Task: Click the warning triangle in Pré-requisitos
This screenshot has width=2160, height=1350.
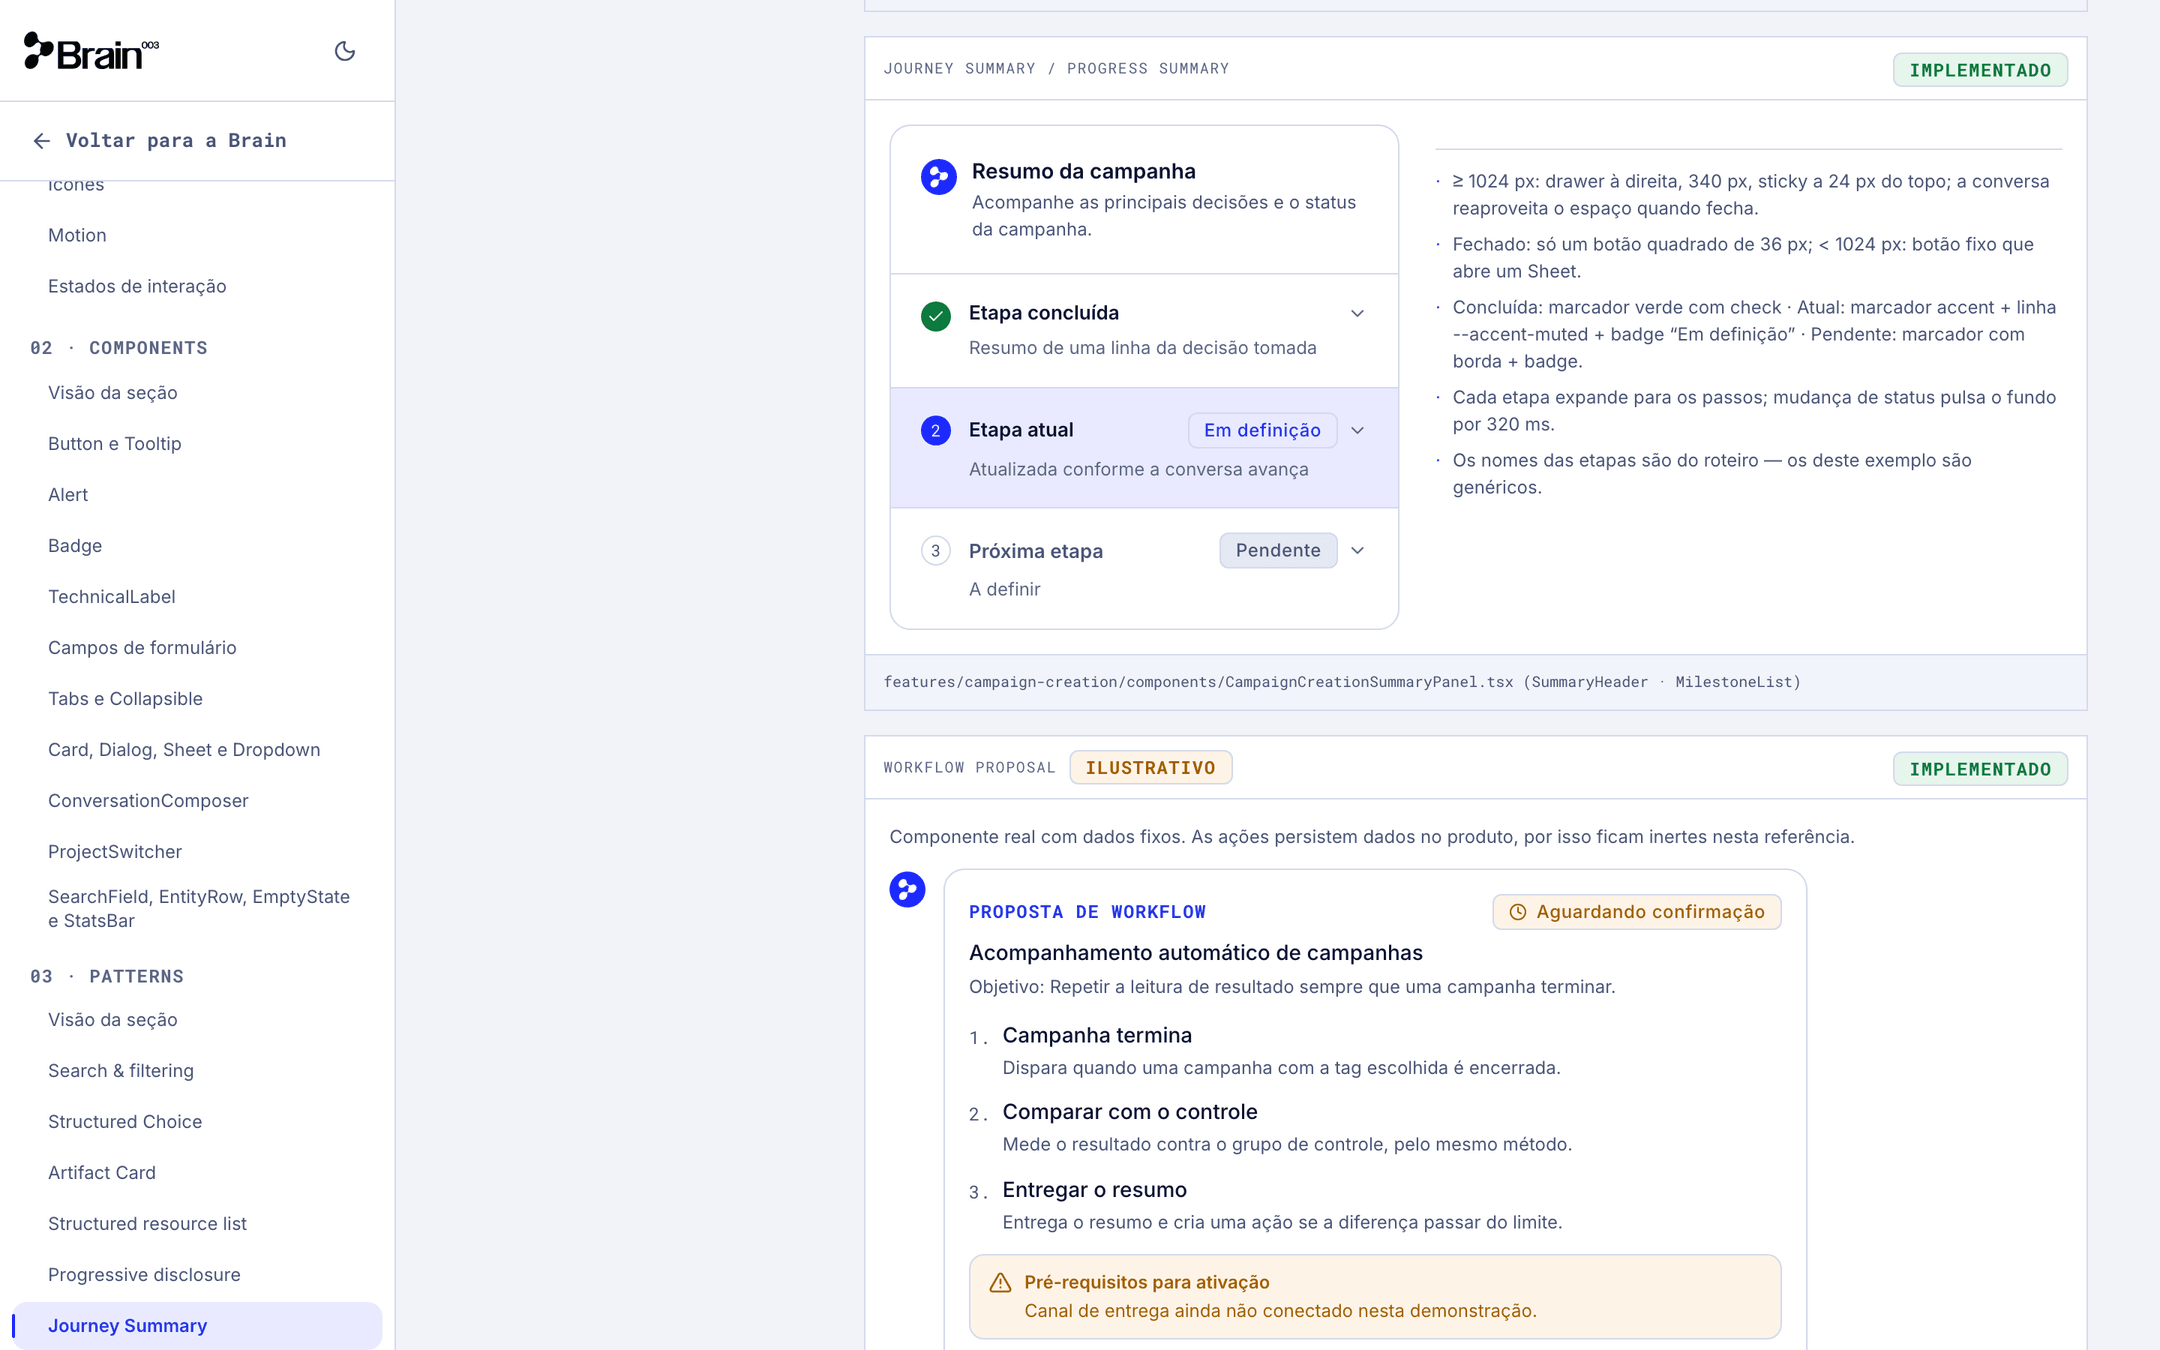Action: [x=1000, y=1283]
